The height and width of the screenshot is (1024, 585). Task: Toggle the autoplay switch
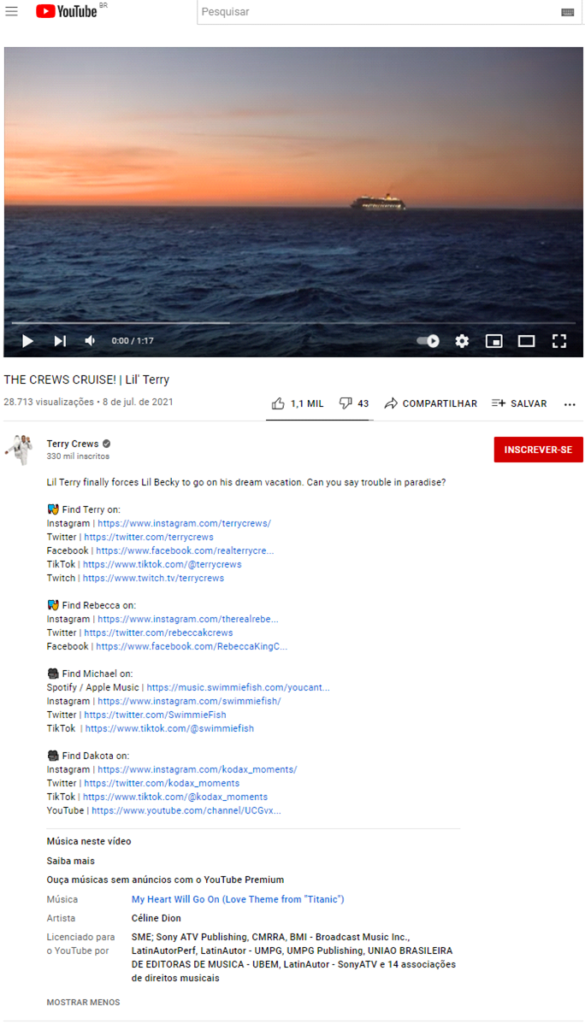pyautogui.click(x=428, y=341)
